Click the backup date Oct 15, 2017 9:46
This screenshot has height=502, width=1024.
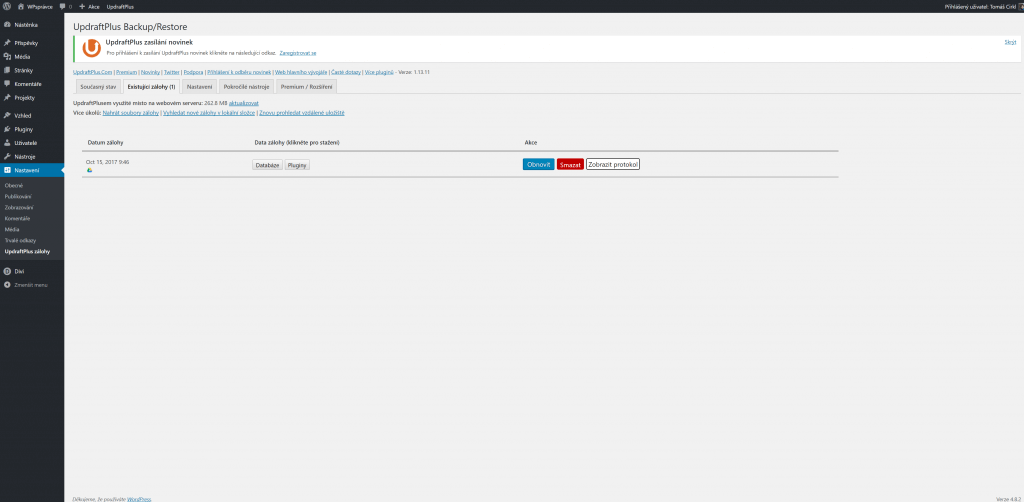pos(107,162)
